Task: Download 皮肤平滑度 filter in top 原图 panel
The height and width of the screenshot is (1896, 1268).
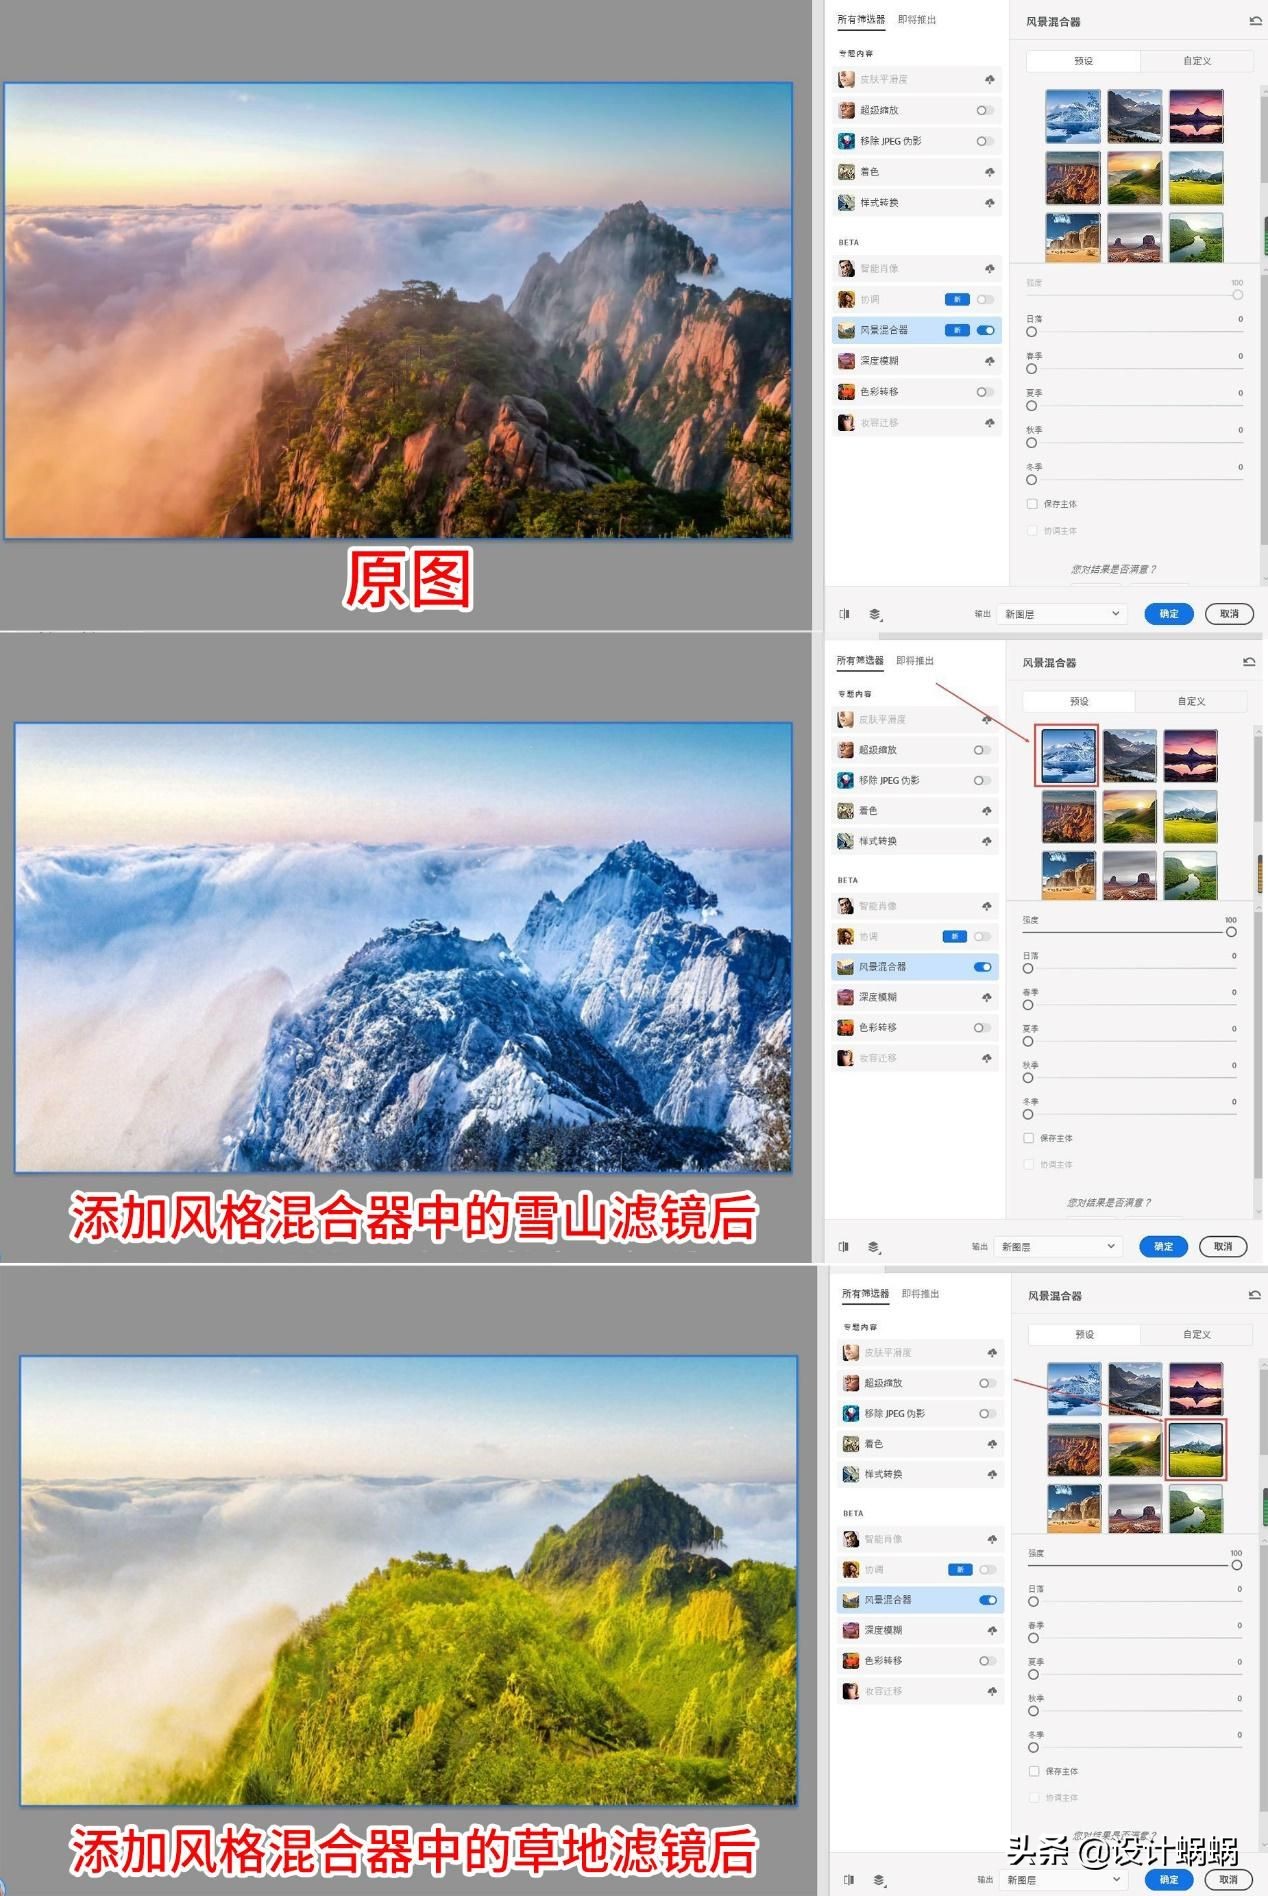Action: (989, 79)
